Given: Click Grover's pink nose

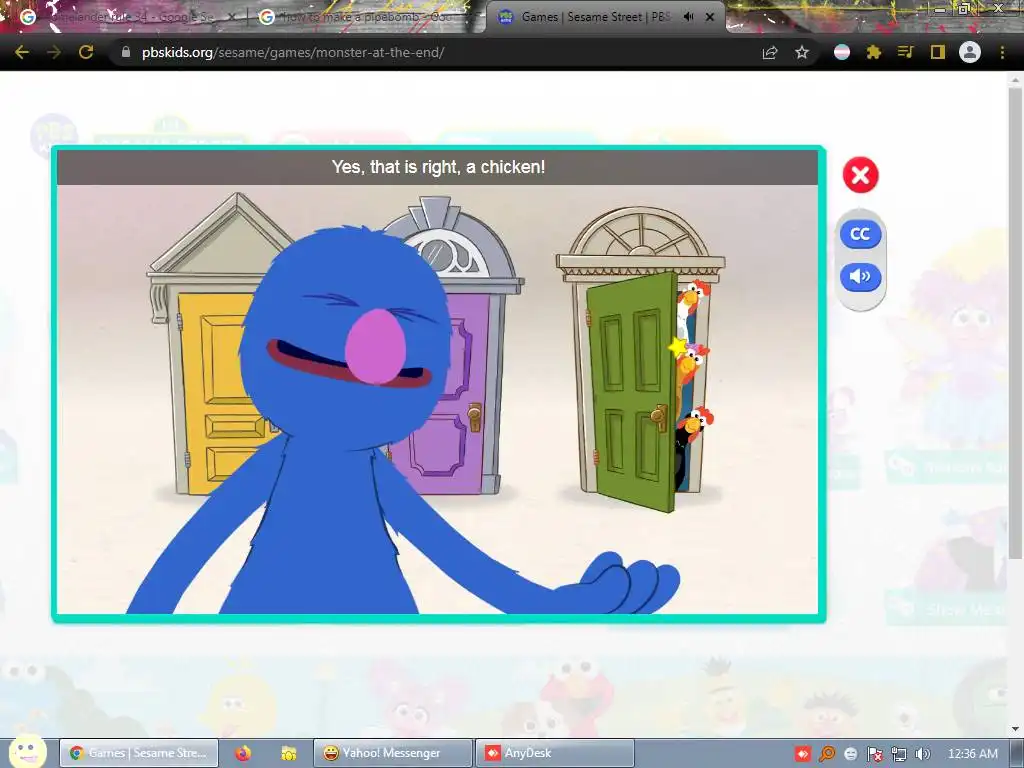Looking at the screenshot, I should (376, 346).
